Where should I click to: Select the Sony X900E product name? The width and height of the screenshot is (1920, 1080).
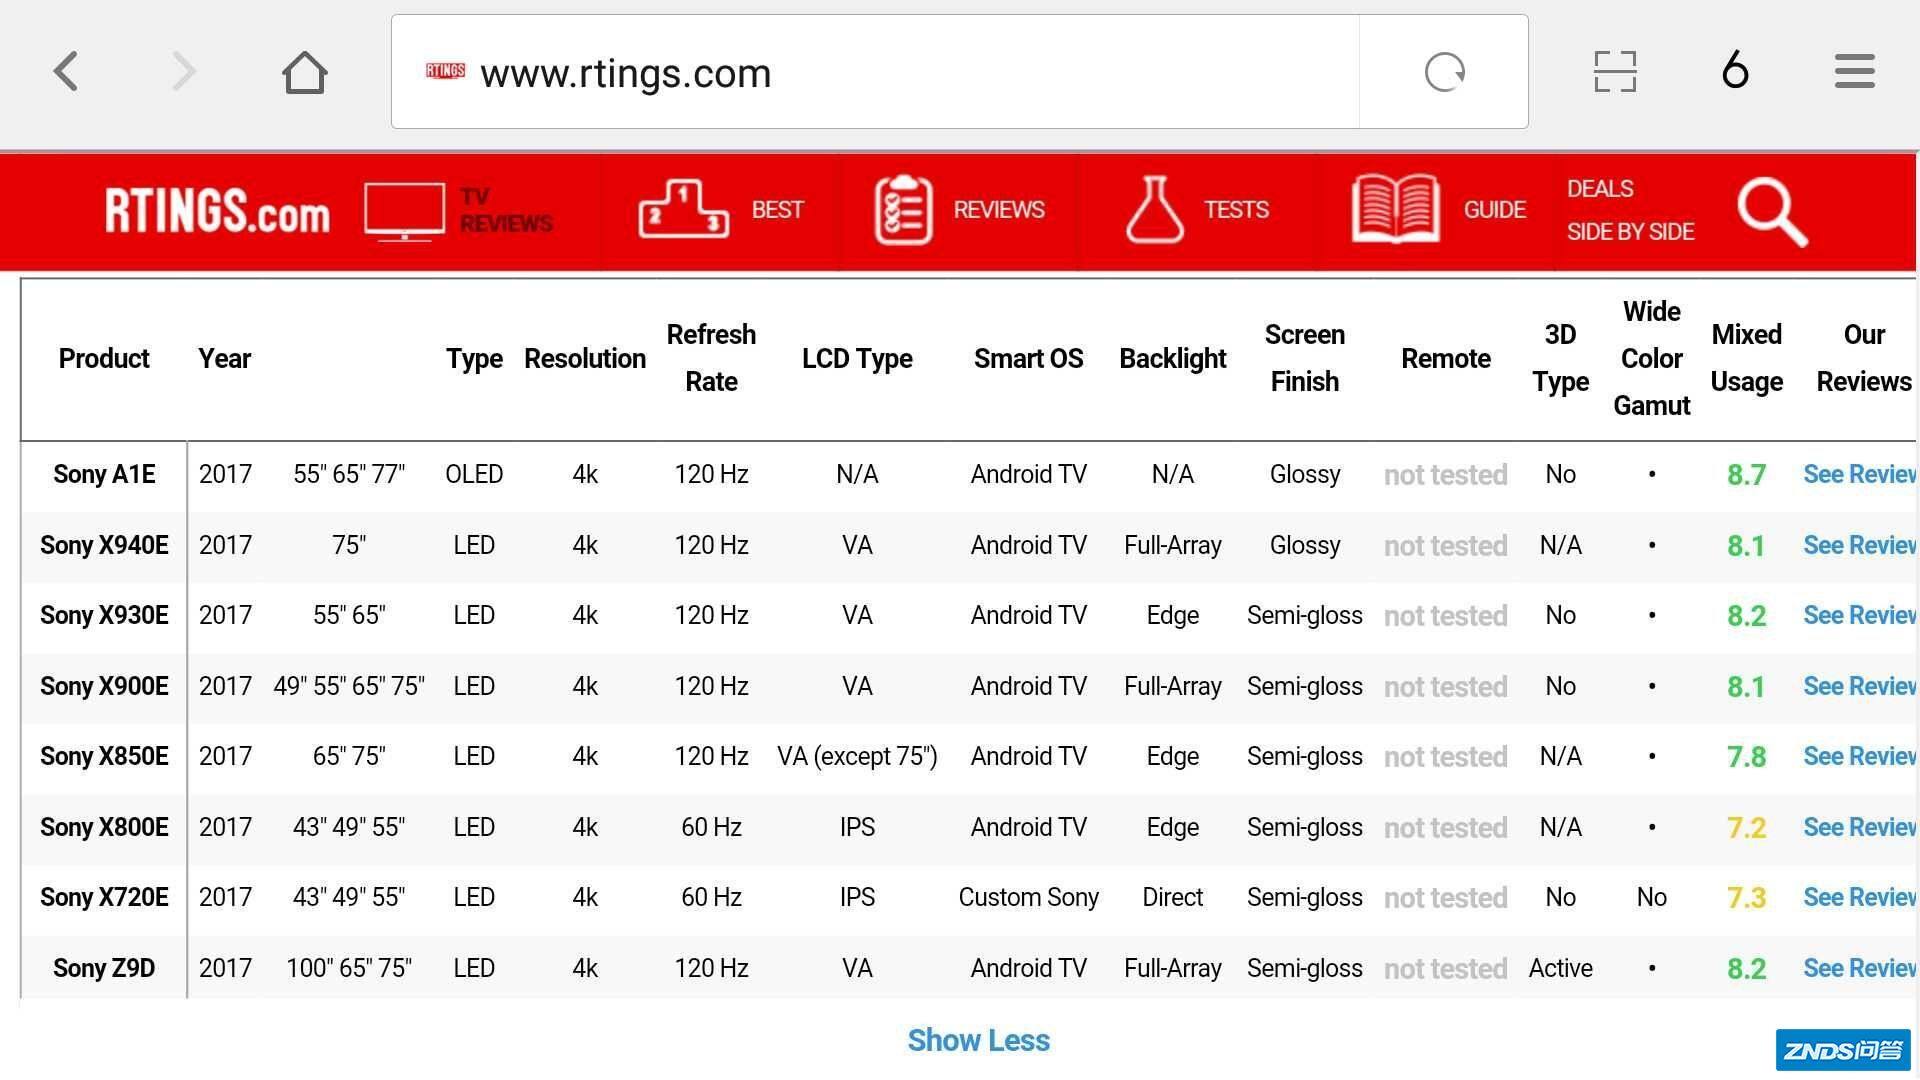pos(104,687)
